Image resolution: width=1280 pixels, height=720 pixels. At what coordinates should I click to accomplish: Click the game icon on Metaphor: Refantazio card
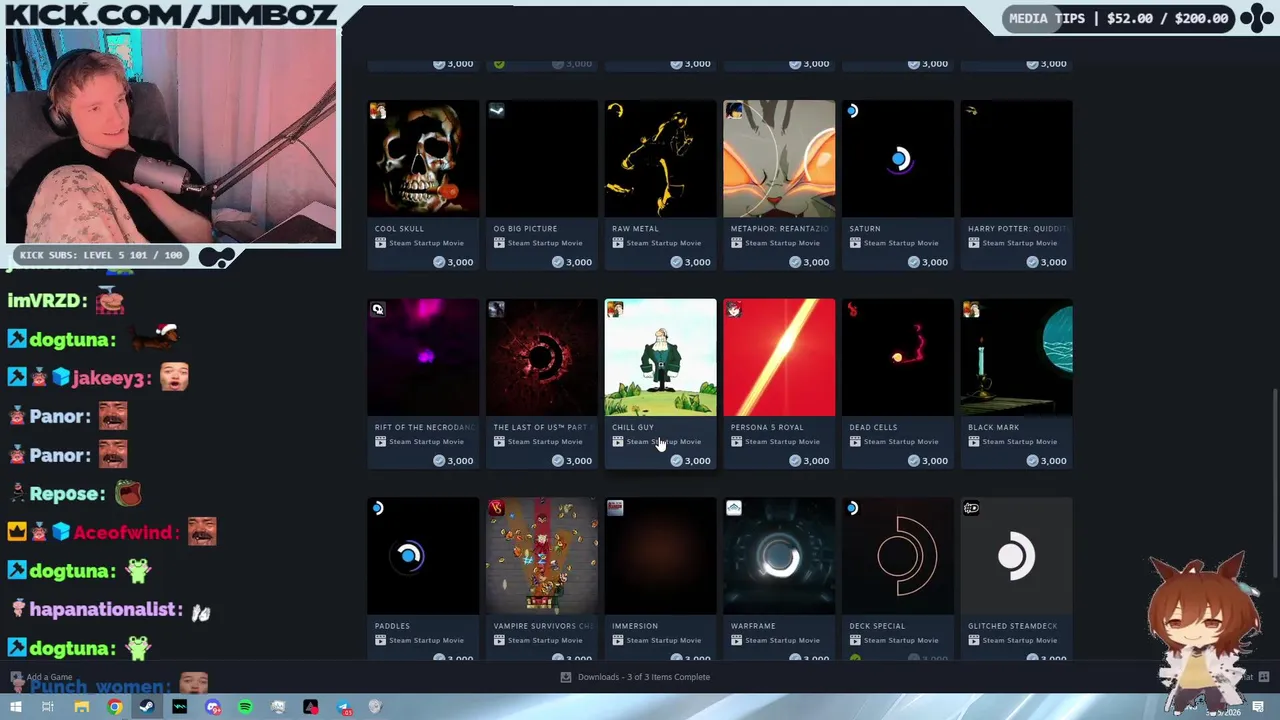(734, 111)
